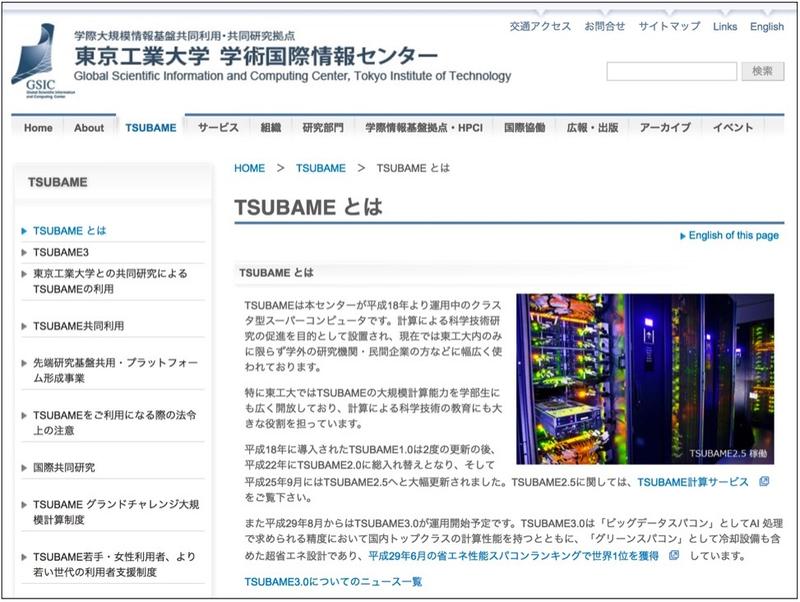Click triangle bullet beside TSUBAME3 sidebar item
Viewport: 800px width, 602px height.
click(x=24, y=253)
